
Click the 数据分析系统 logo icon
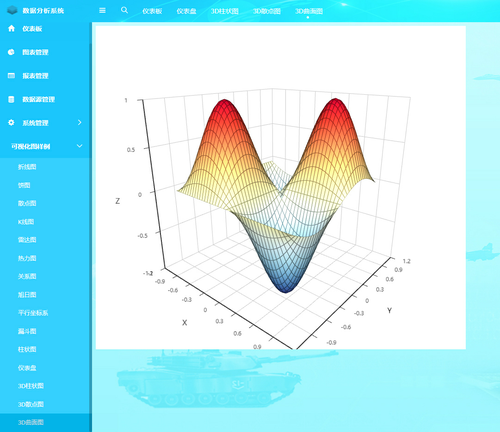pyautogui.click(x=12, y=10)
